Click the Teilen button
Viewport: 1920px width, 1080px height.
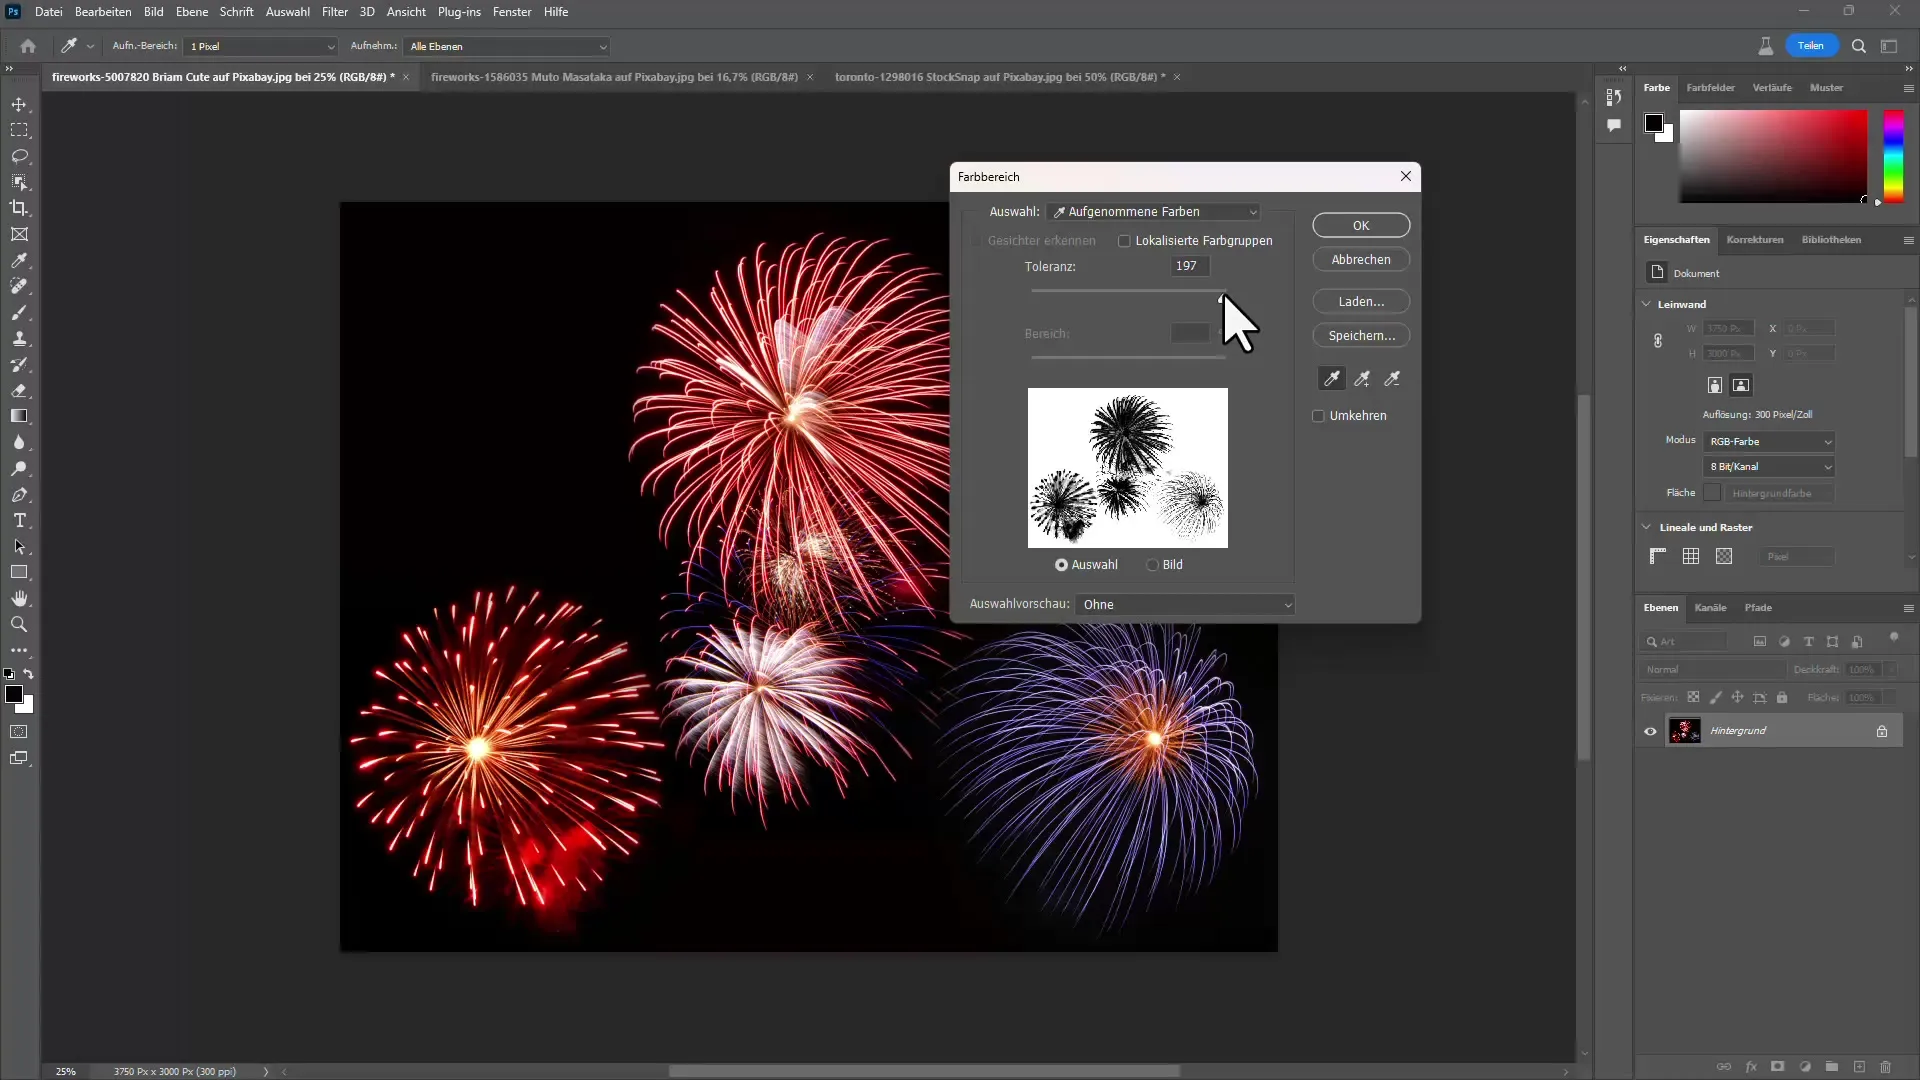pos(1810,46)
